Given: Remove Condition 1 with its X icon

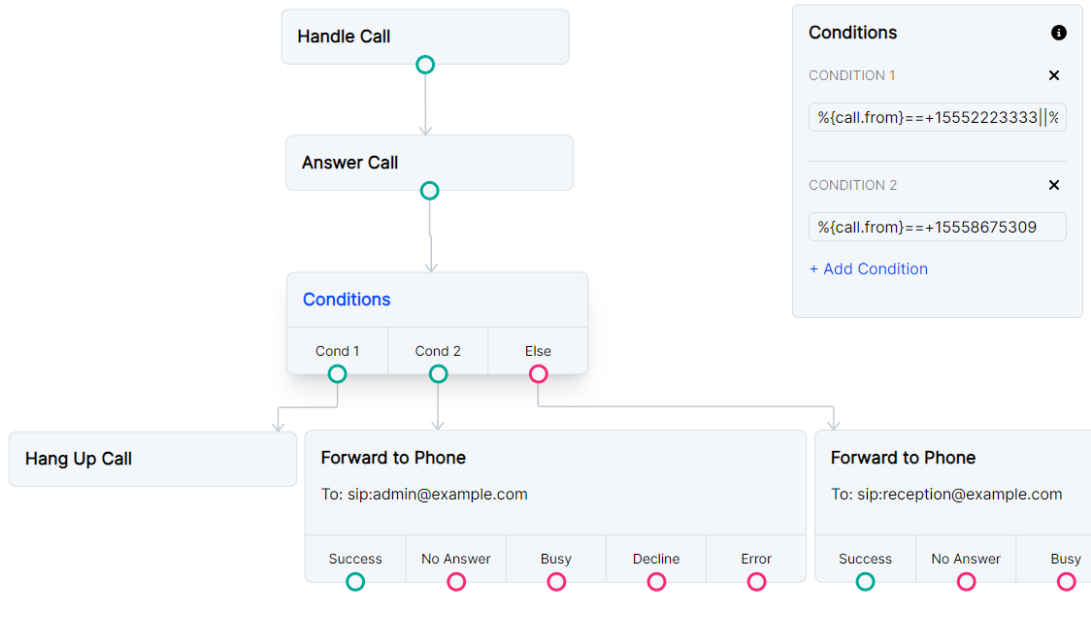Looking at the screenshot, I should point(1054,75).
